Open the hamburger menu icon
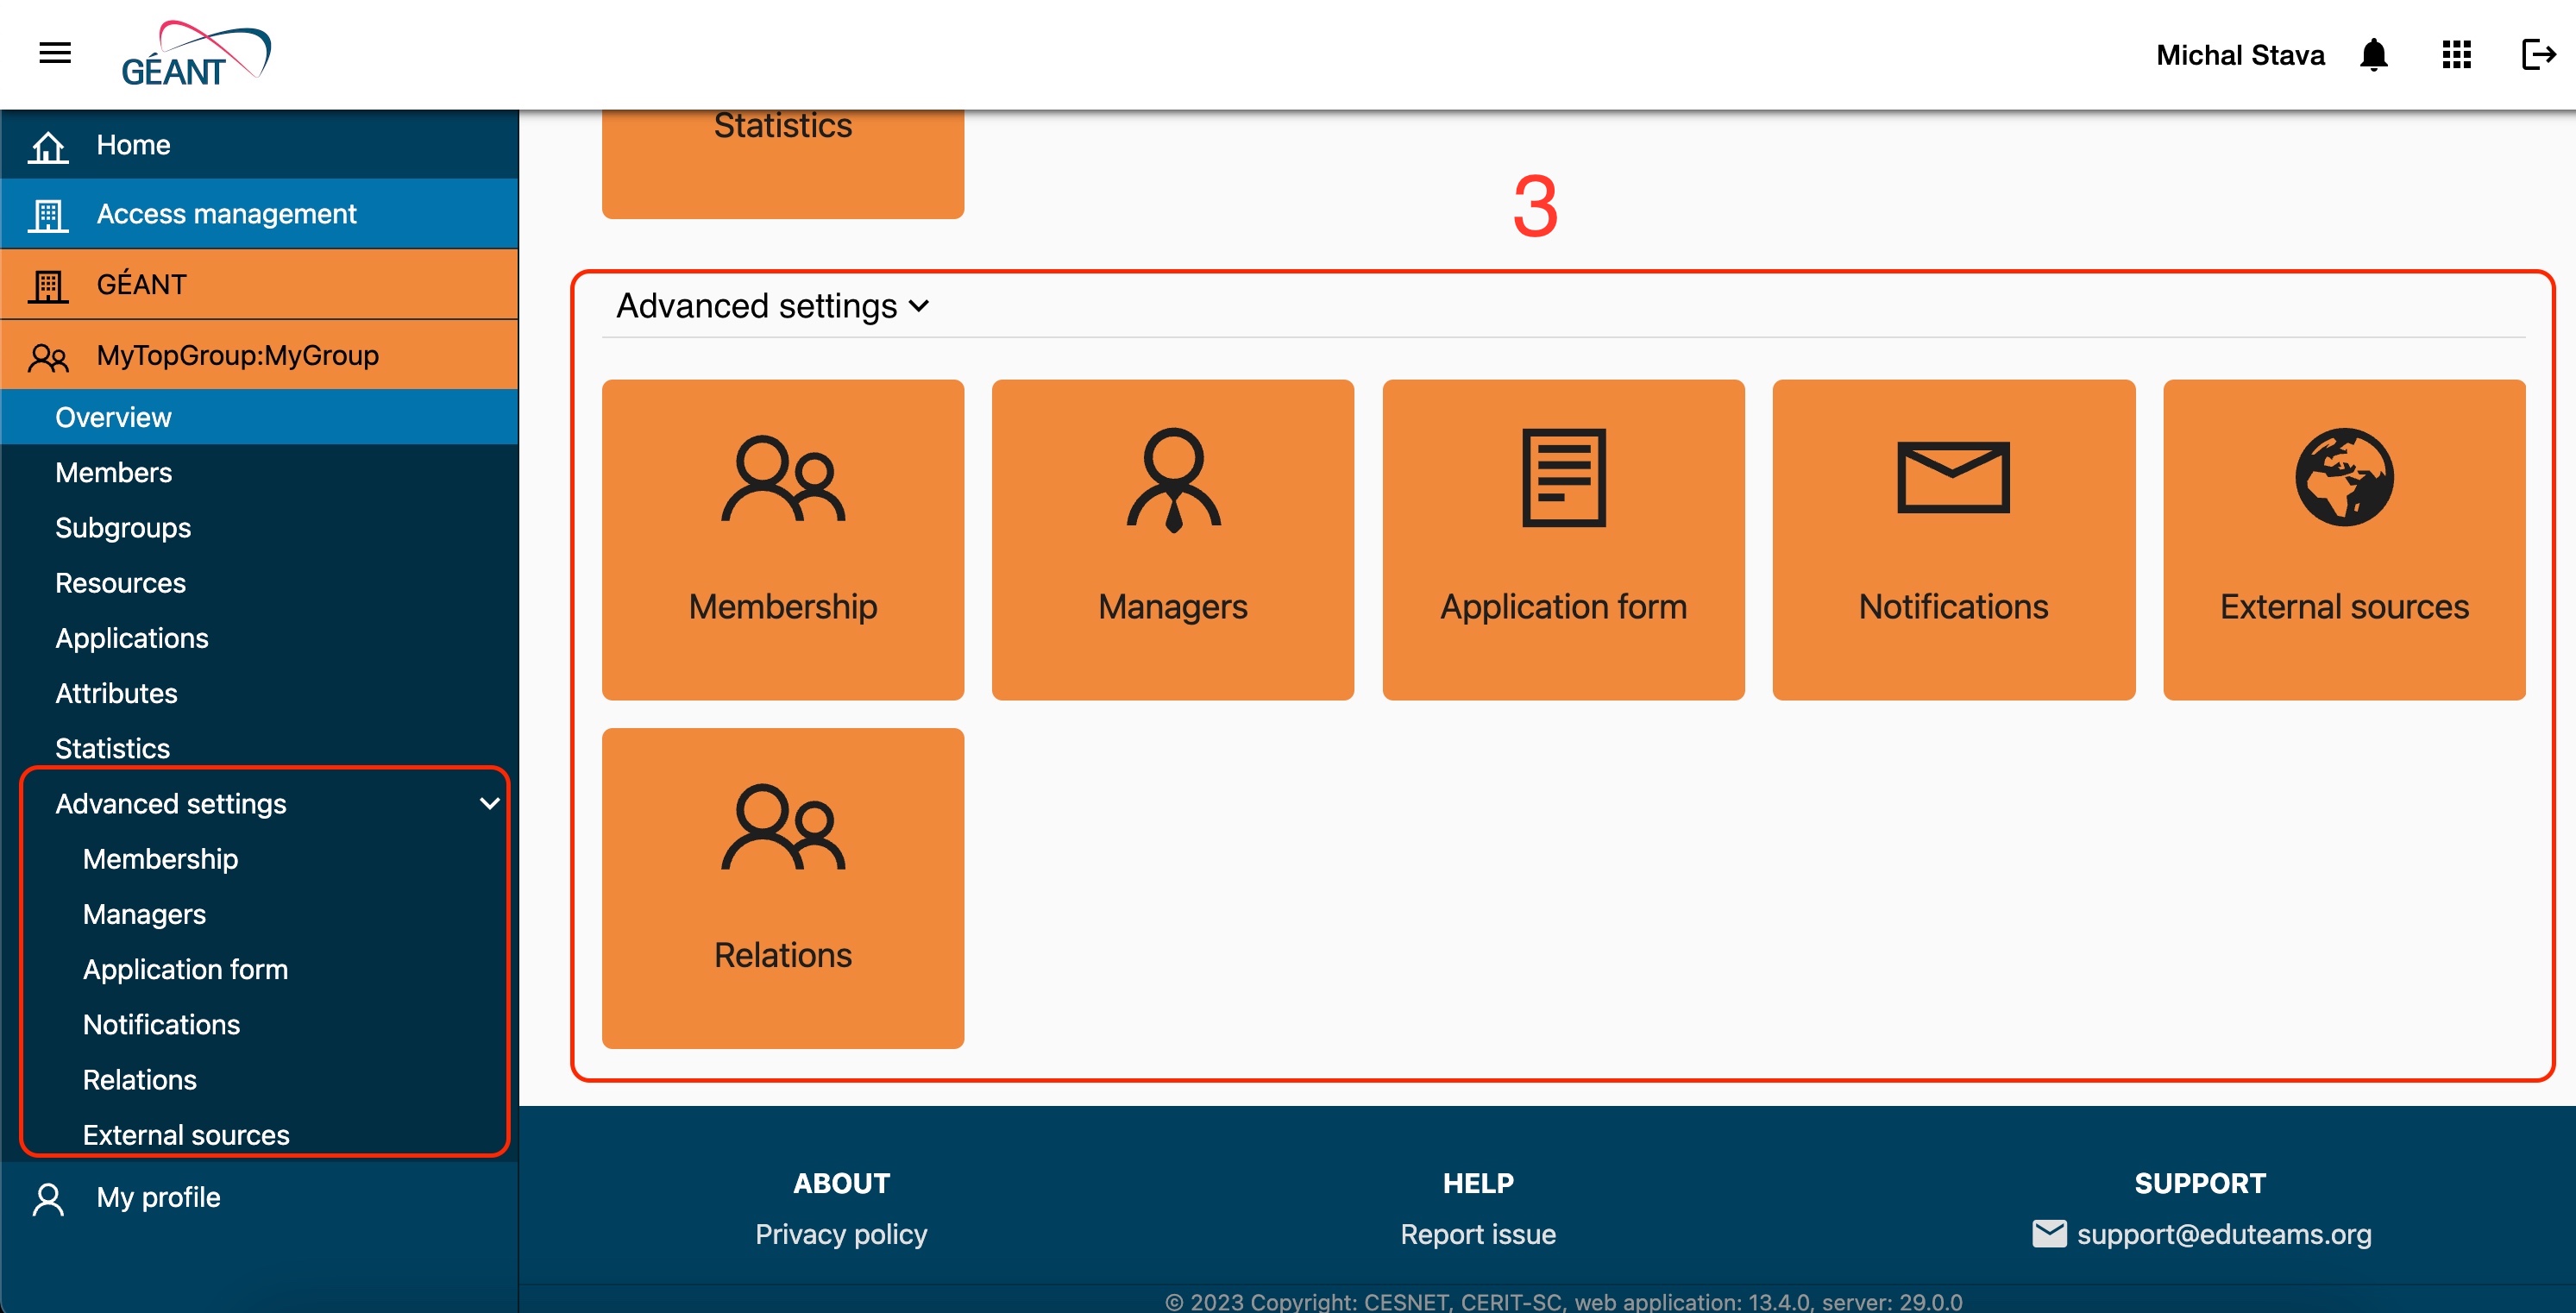This screenshot has height=1313, width=2576. pyautogui.click(x=55, y=53)
